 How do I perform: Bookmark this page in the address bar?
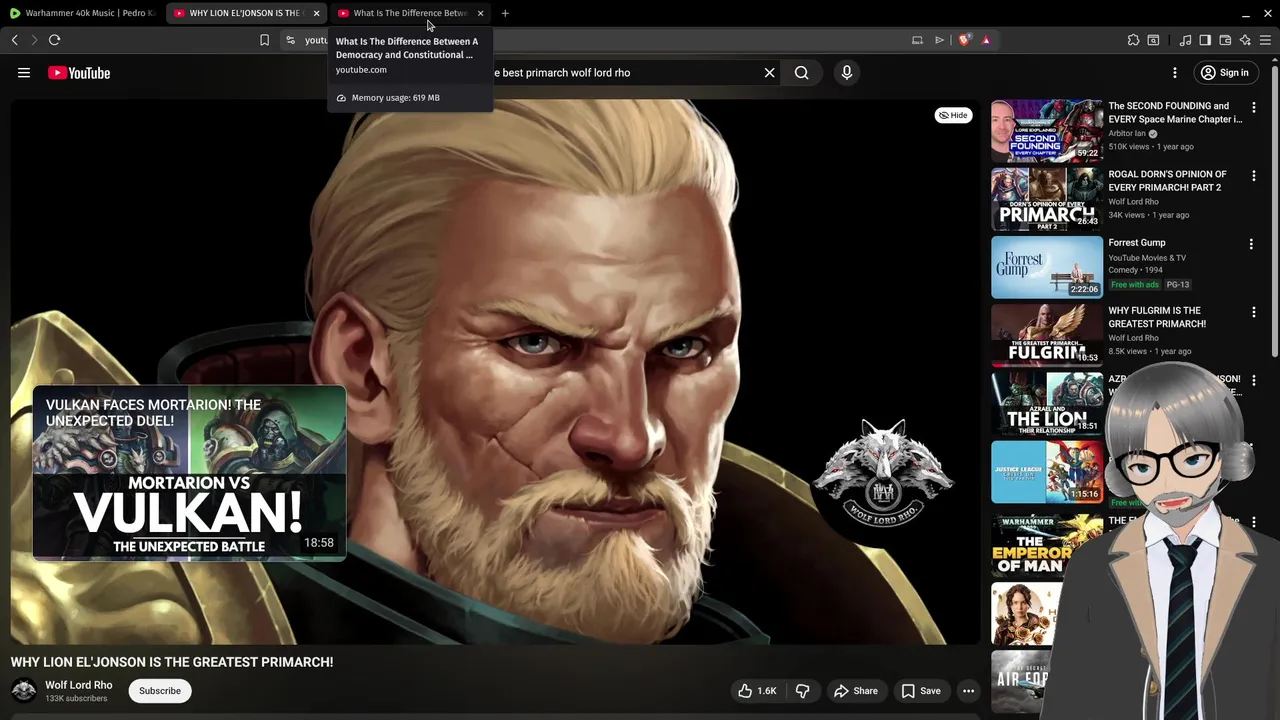click(x=265, y=40)
